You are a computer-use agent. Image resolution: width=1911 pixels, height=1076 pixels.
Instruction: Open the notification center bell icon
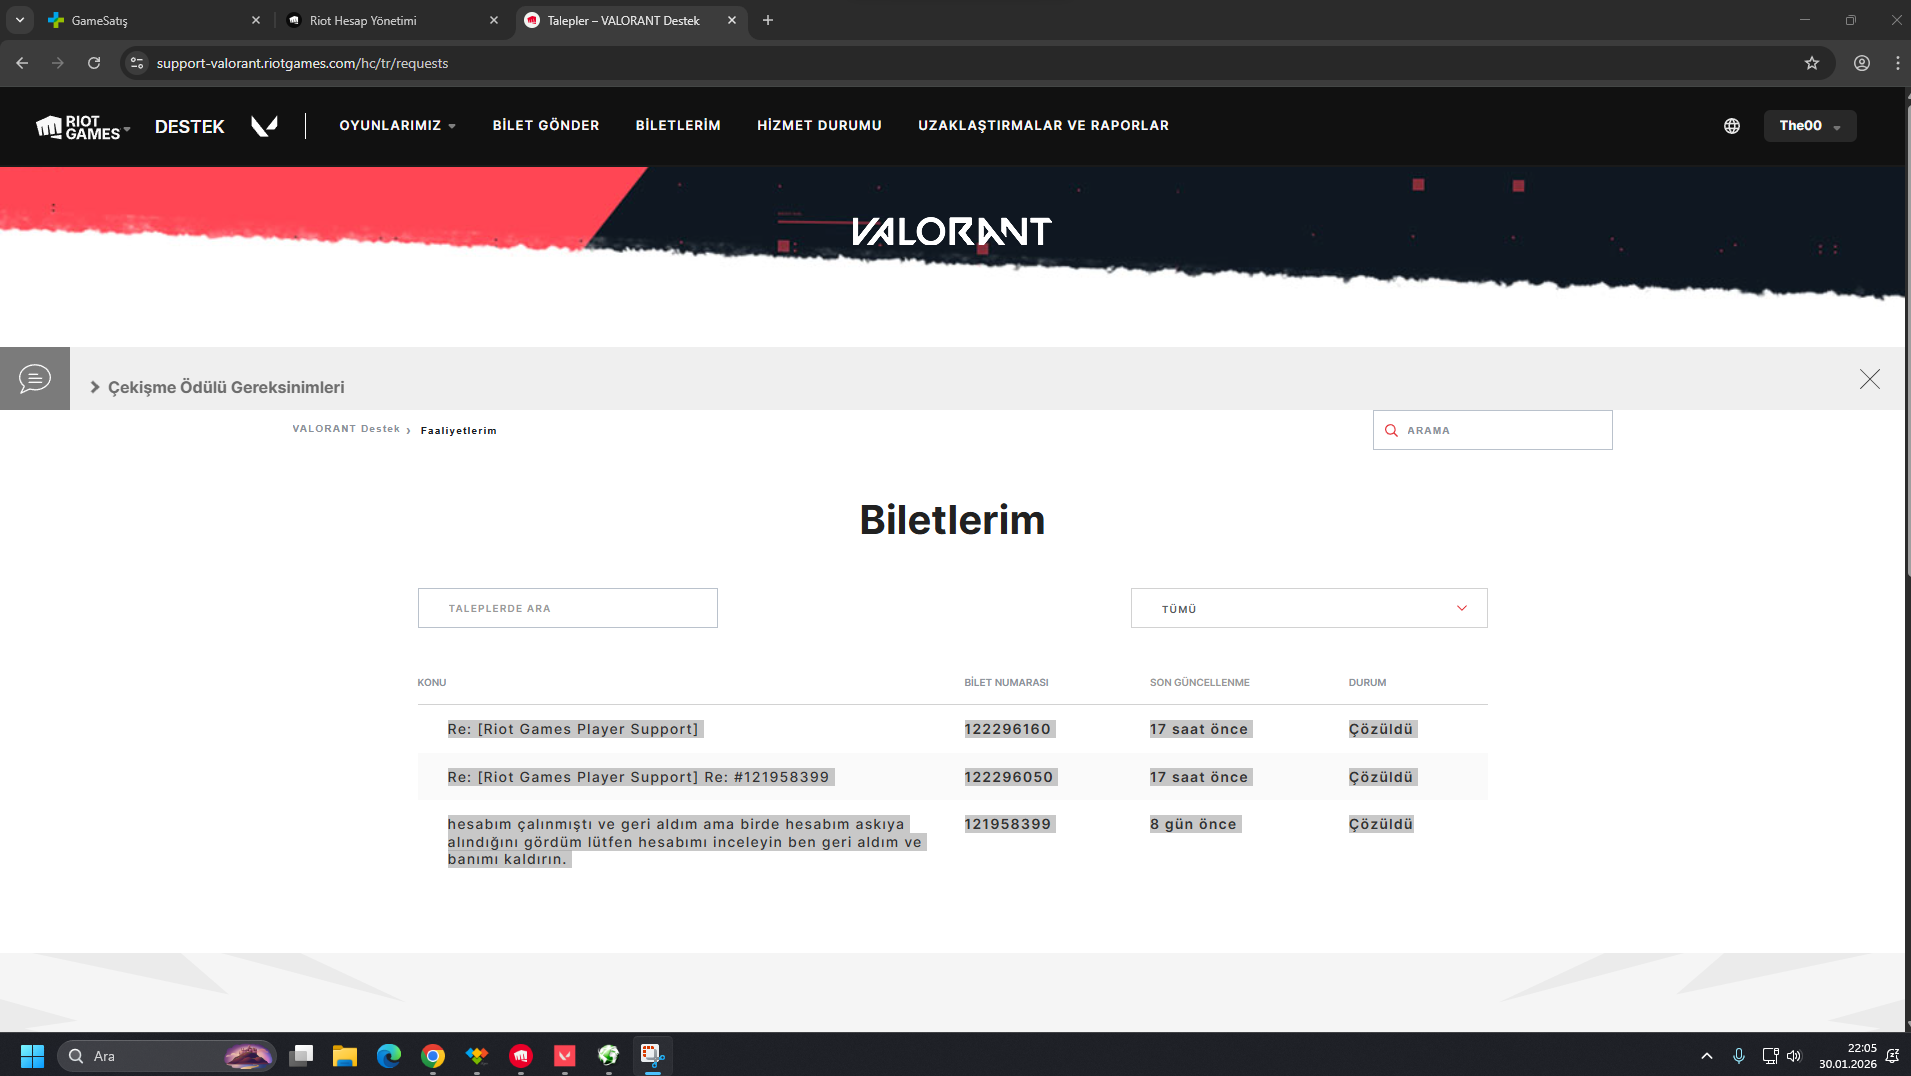tap(1892, 1056)
